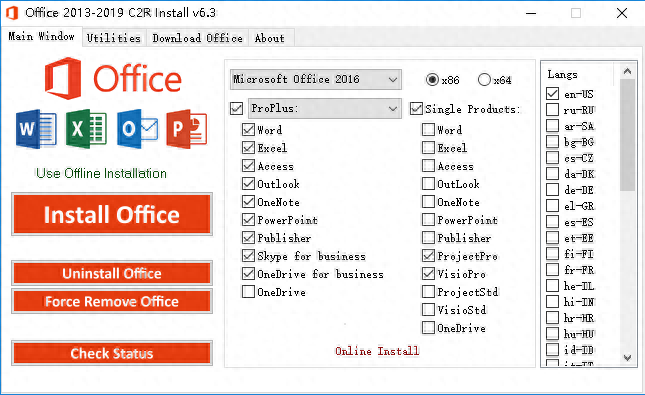The height and width of the screenshot is (395, 645).
Task: Toggle the Single Products checkbox
Action: pyautogui.click(x=416, y=109)
